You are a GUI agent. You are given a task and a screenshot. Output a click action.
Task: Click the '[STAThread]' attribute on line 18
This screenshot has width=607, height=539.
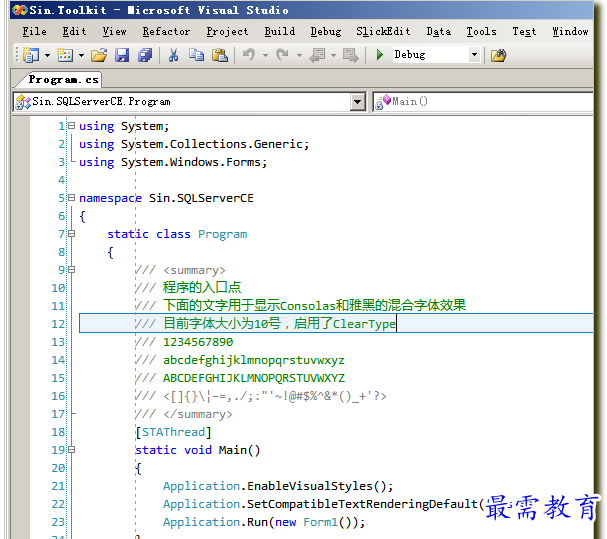(x=173, y=432)
